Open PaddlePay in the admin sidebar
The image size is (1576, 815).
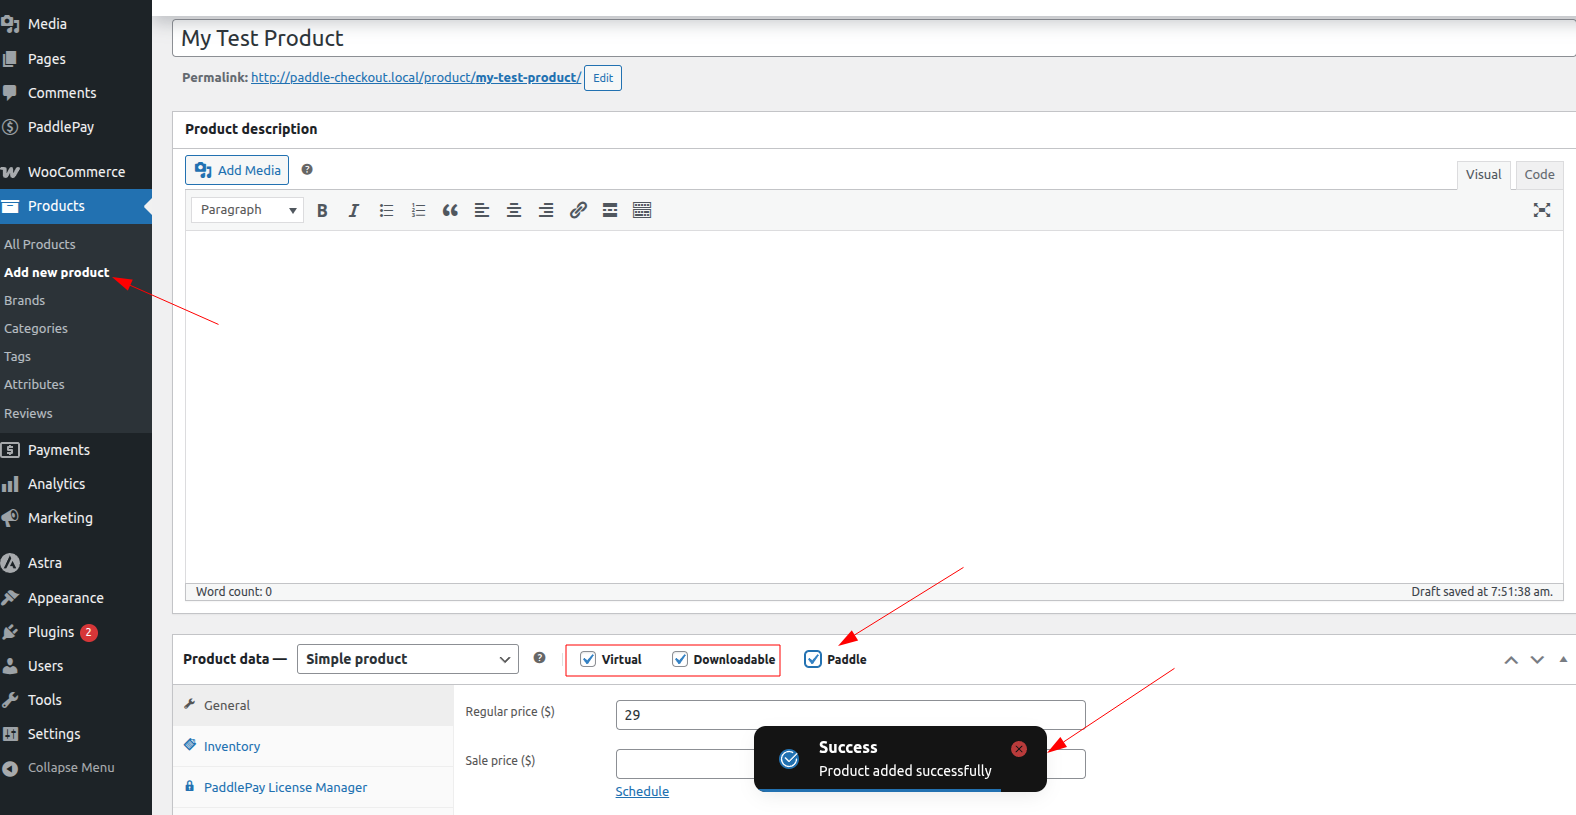point(76,127)
